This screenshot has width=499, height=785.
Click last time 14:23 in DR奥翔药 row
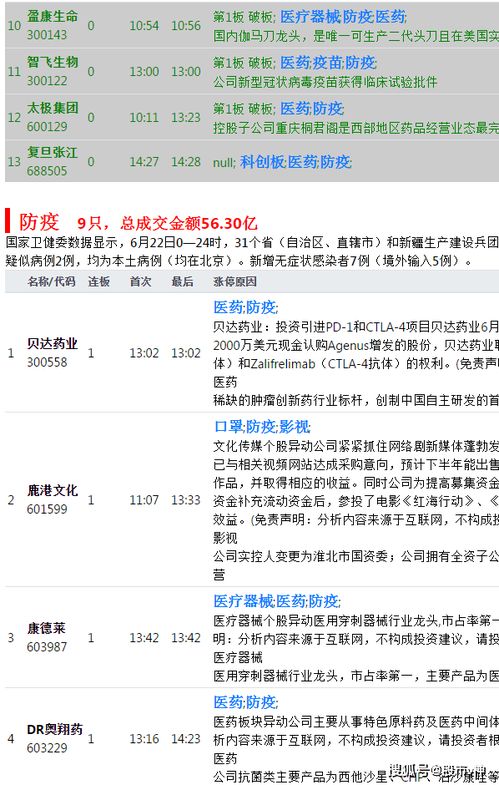pos(186,739)
